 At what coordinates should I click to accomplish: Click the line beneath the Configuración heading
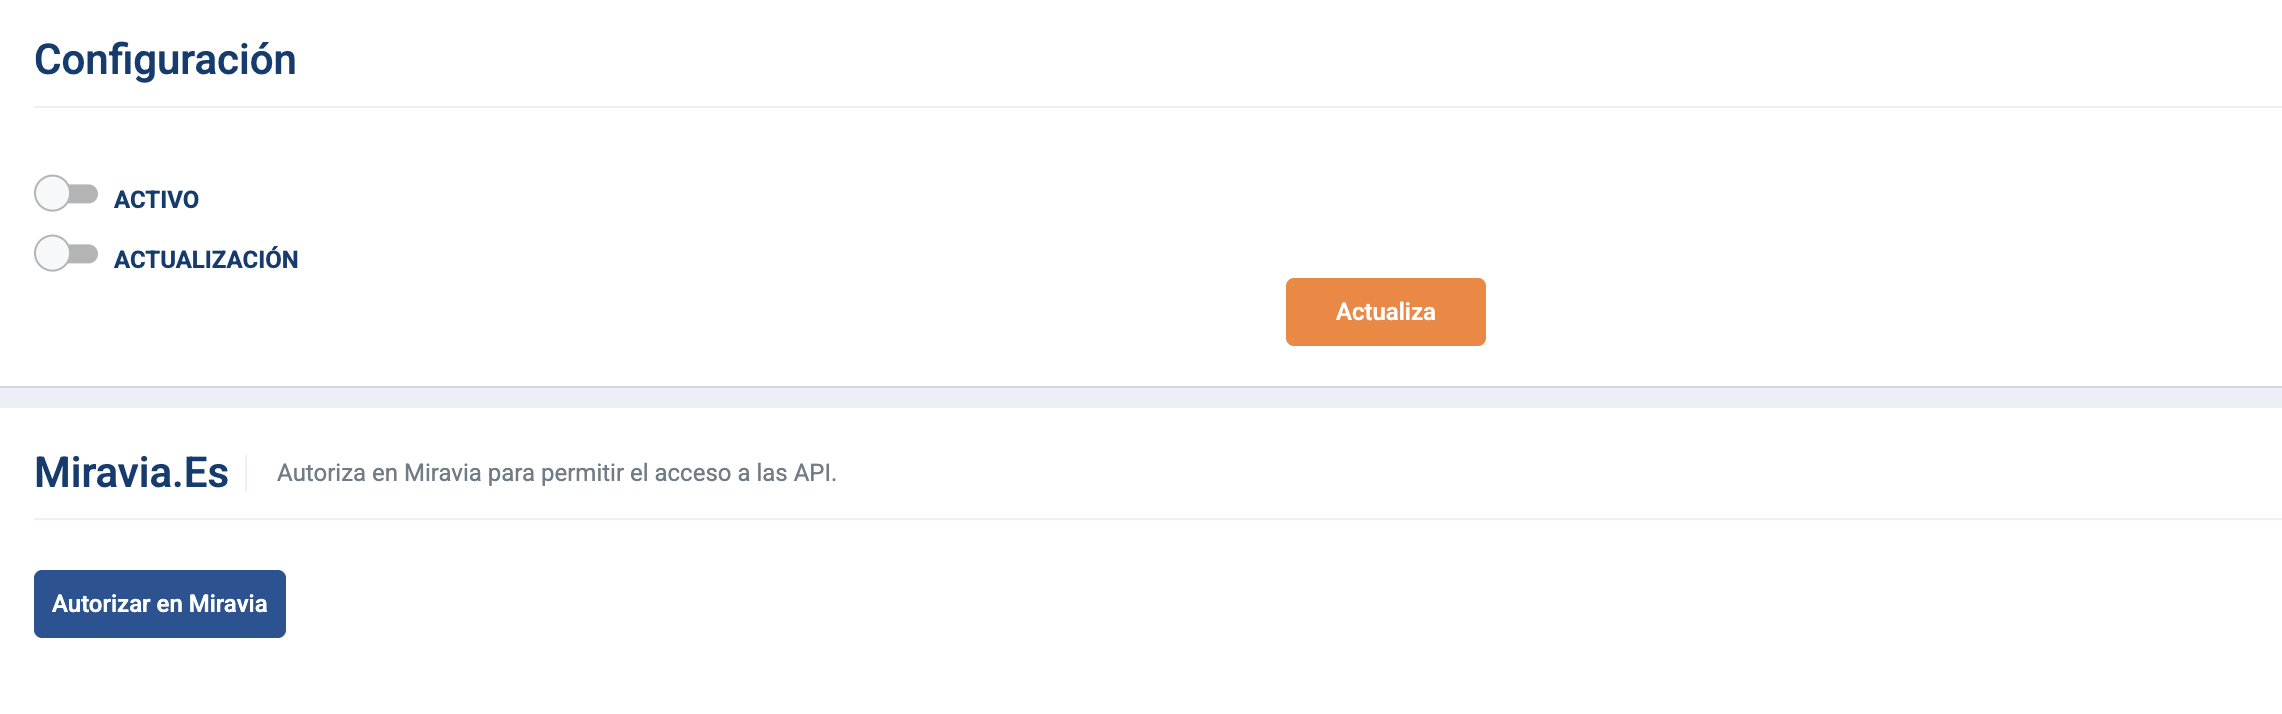point(1158,107)
